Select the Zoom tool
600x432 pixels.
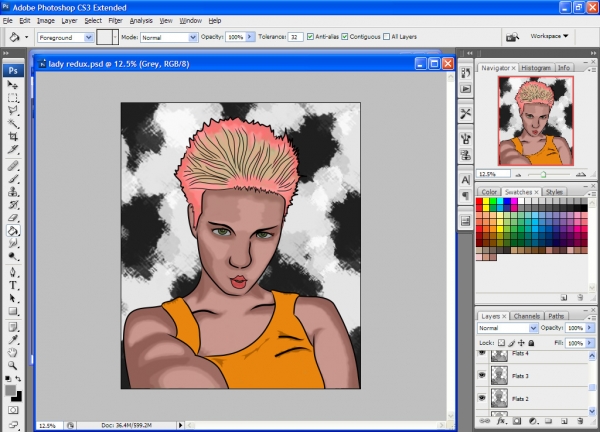tap(13, 365)
